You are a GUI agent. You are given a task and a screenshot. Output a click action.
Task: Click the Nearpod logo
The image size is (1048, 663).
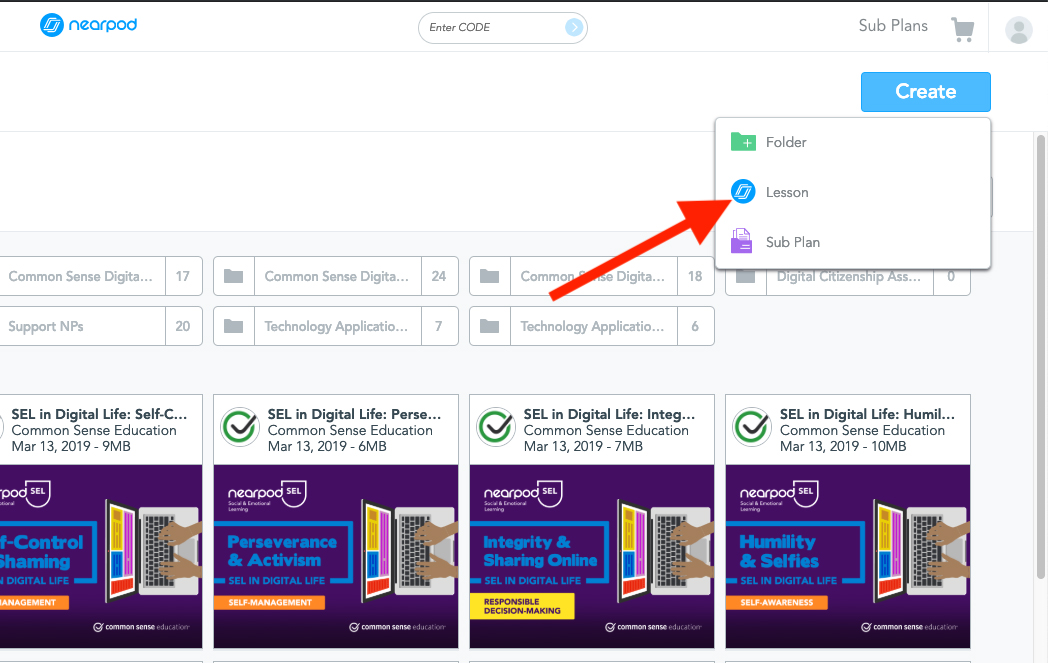pos(88,25)
